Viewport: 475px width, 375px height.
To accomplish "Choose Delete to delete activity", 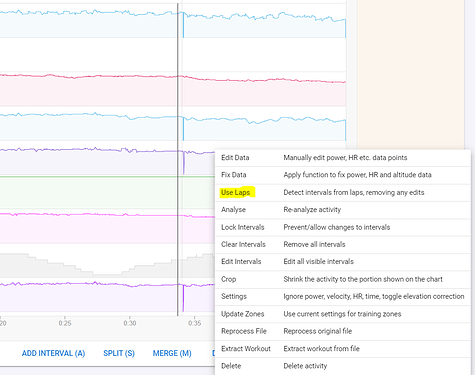I will [x=343, y=366].
